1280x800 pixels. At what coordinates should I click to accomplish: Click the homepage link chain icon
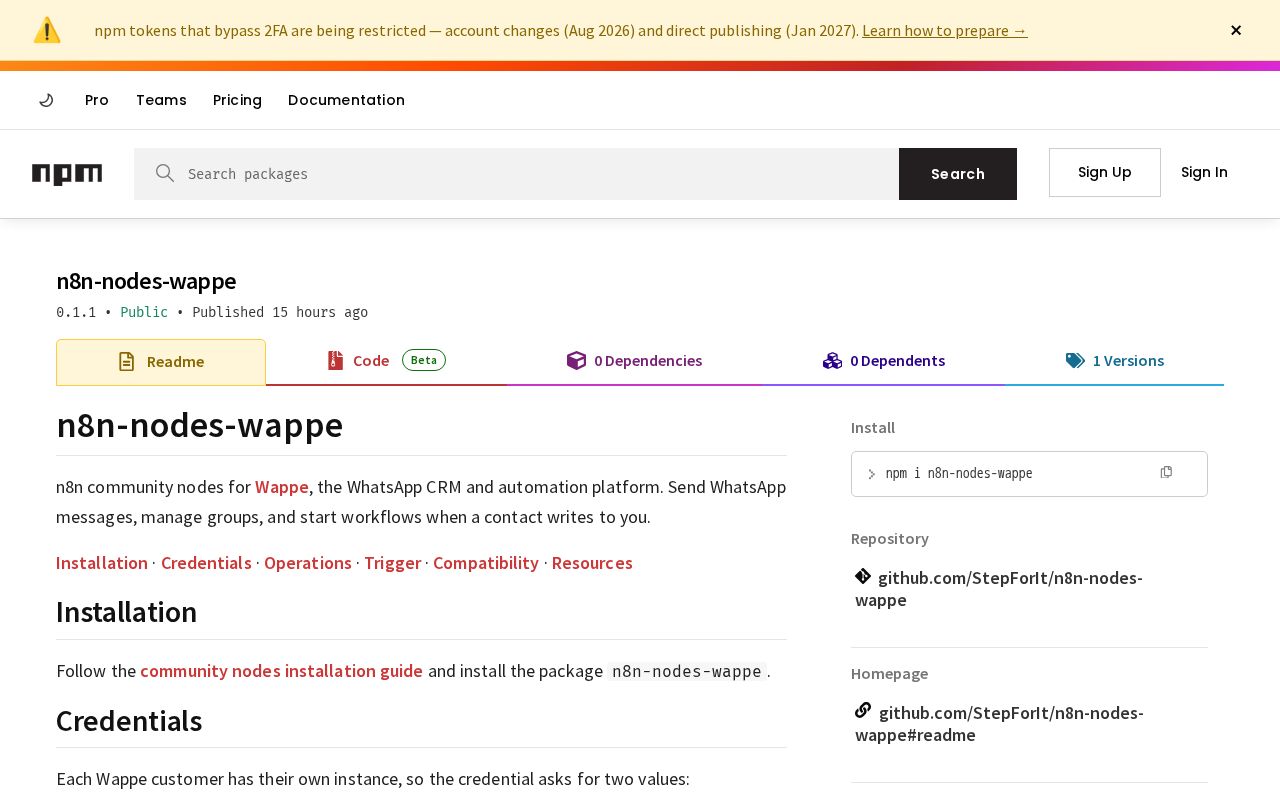(x=863, y=711)
